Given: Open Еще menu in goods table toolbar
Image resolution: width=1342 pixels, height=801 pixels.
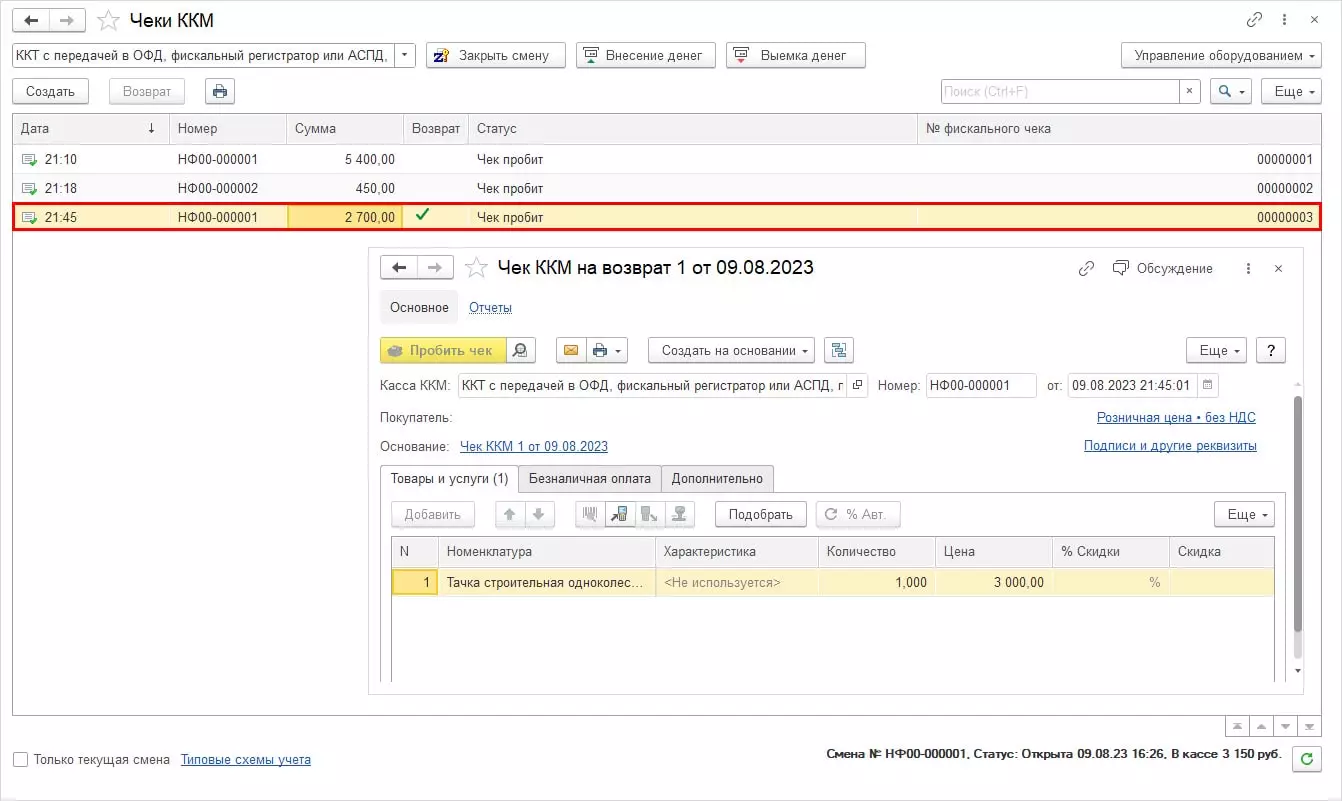Looking at the screenshot, I should point(1244,514).
